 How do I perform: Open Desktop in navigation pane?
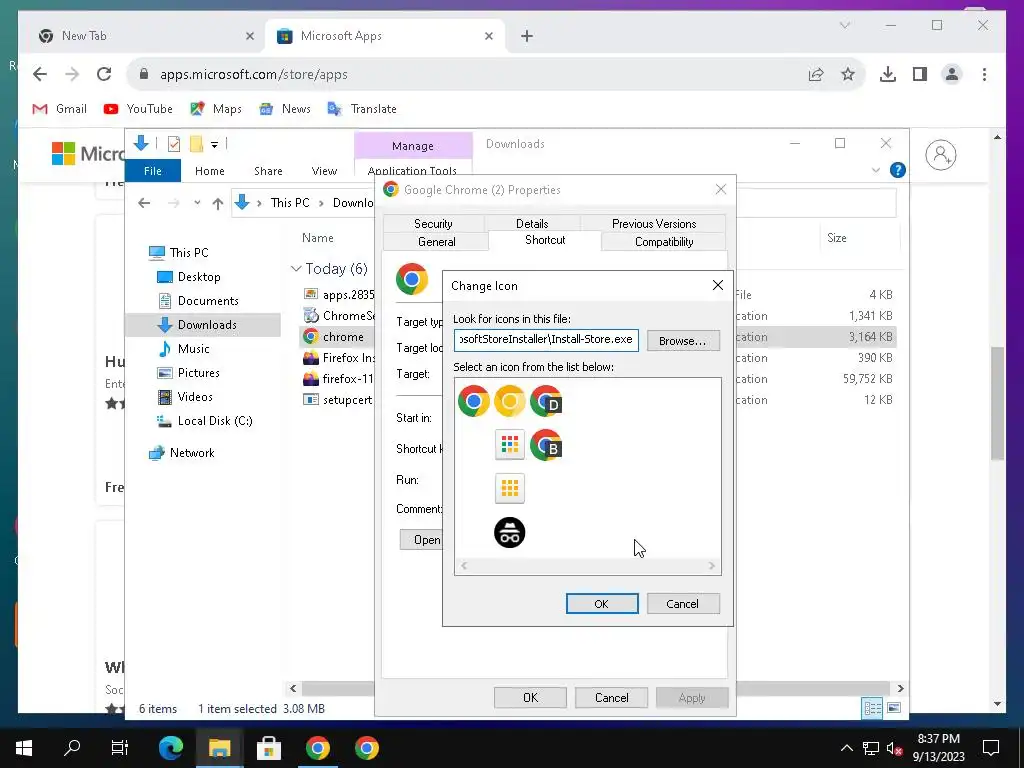click(199, 276)
